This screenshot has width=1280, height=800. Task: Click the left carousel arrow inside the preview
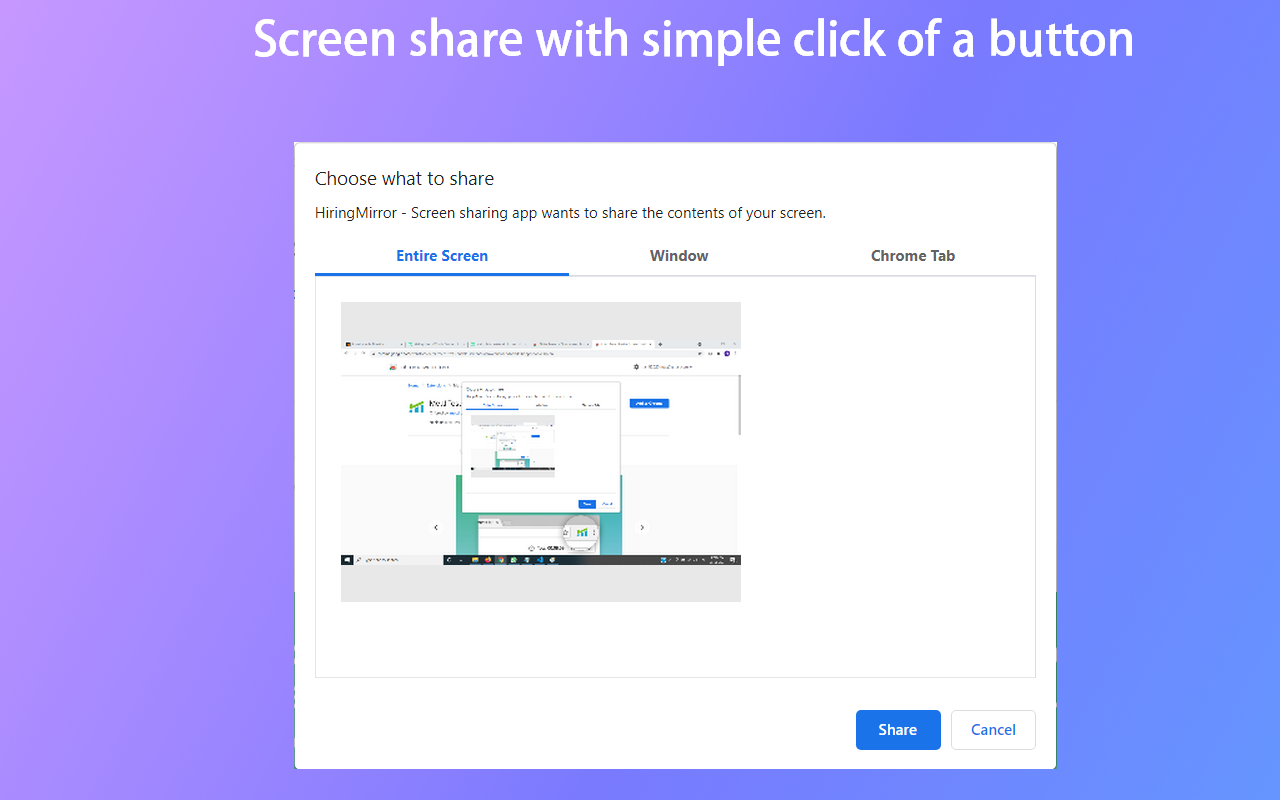(436, 527)
